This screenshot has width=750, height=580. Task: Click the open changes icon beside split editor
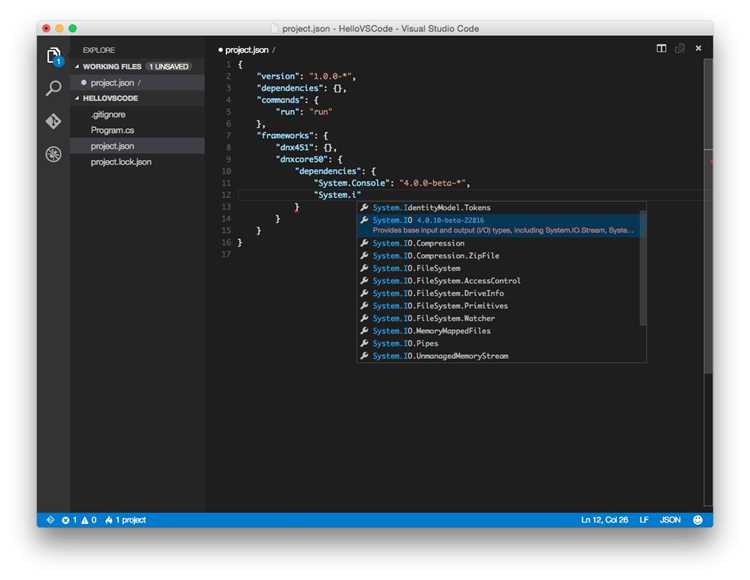680,48
